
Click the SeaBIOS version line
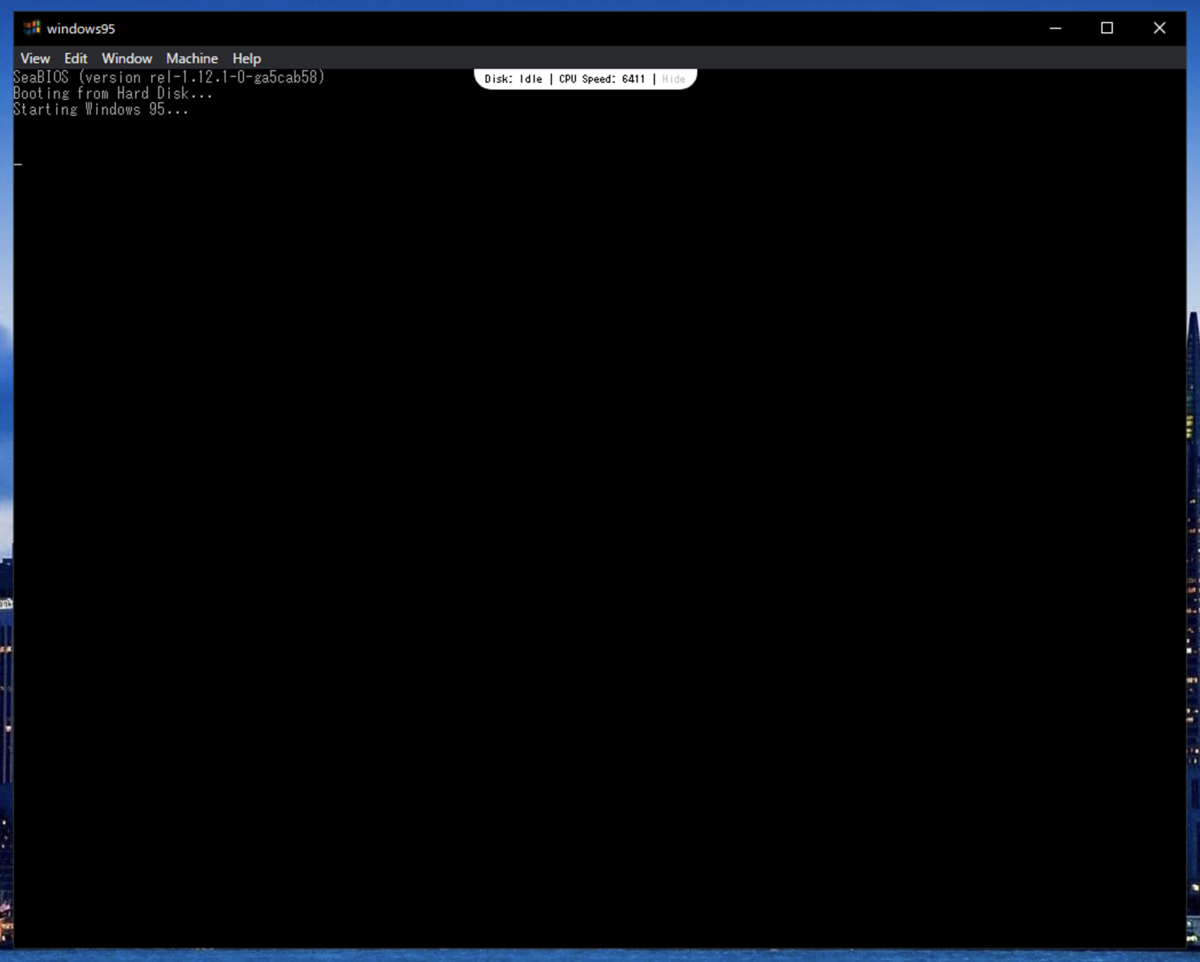(169, 77)
